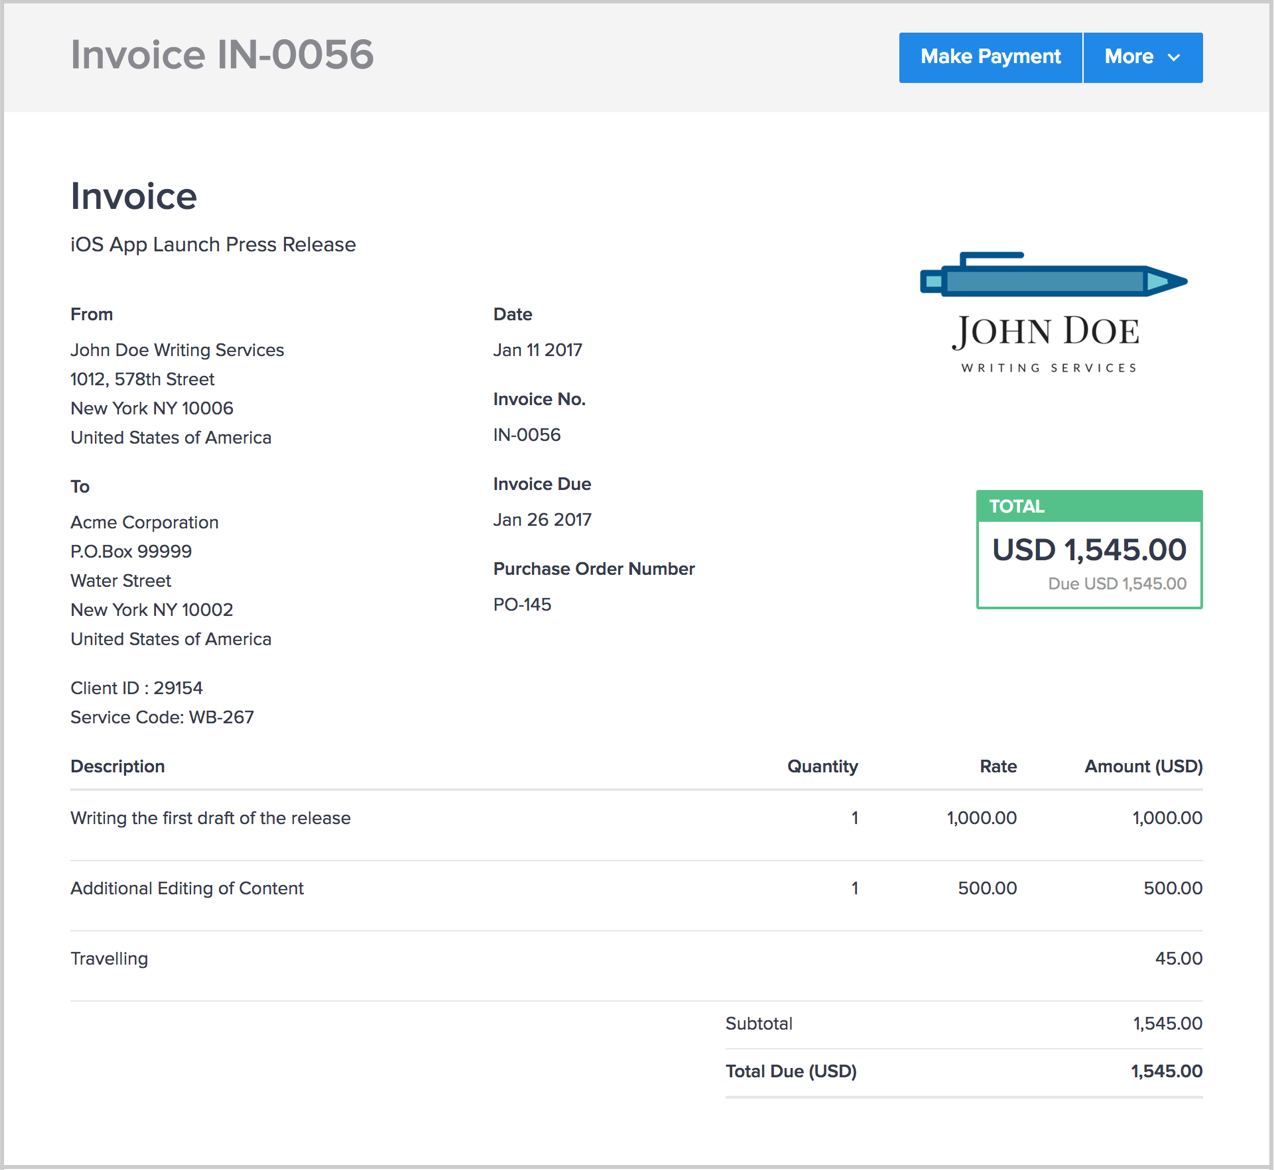Click the blue pen logo icon
The width and height of the screenshot is (1274, 1170).
coord(1052,275)
